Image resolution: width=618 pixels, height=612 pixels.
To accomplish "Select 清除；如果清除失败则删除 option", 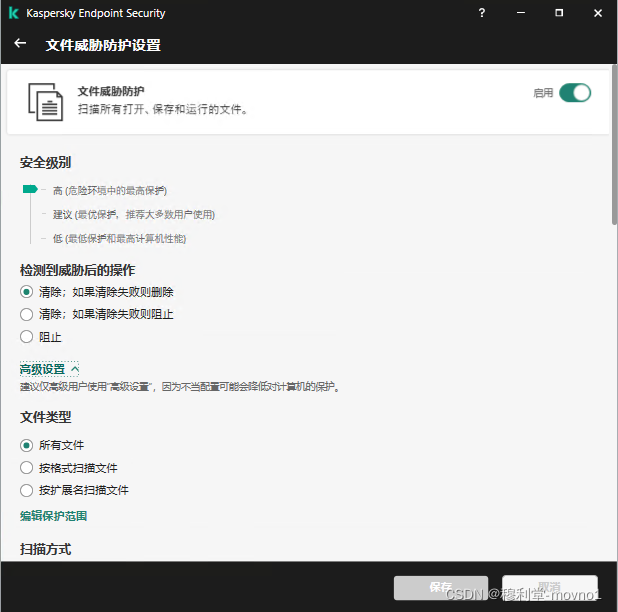I will click(97, 292).
